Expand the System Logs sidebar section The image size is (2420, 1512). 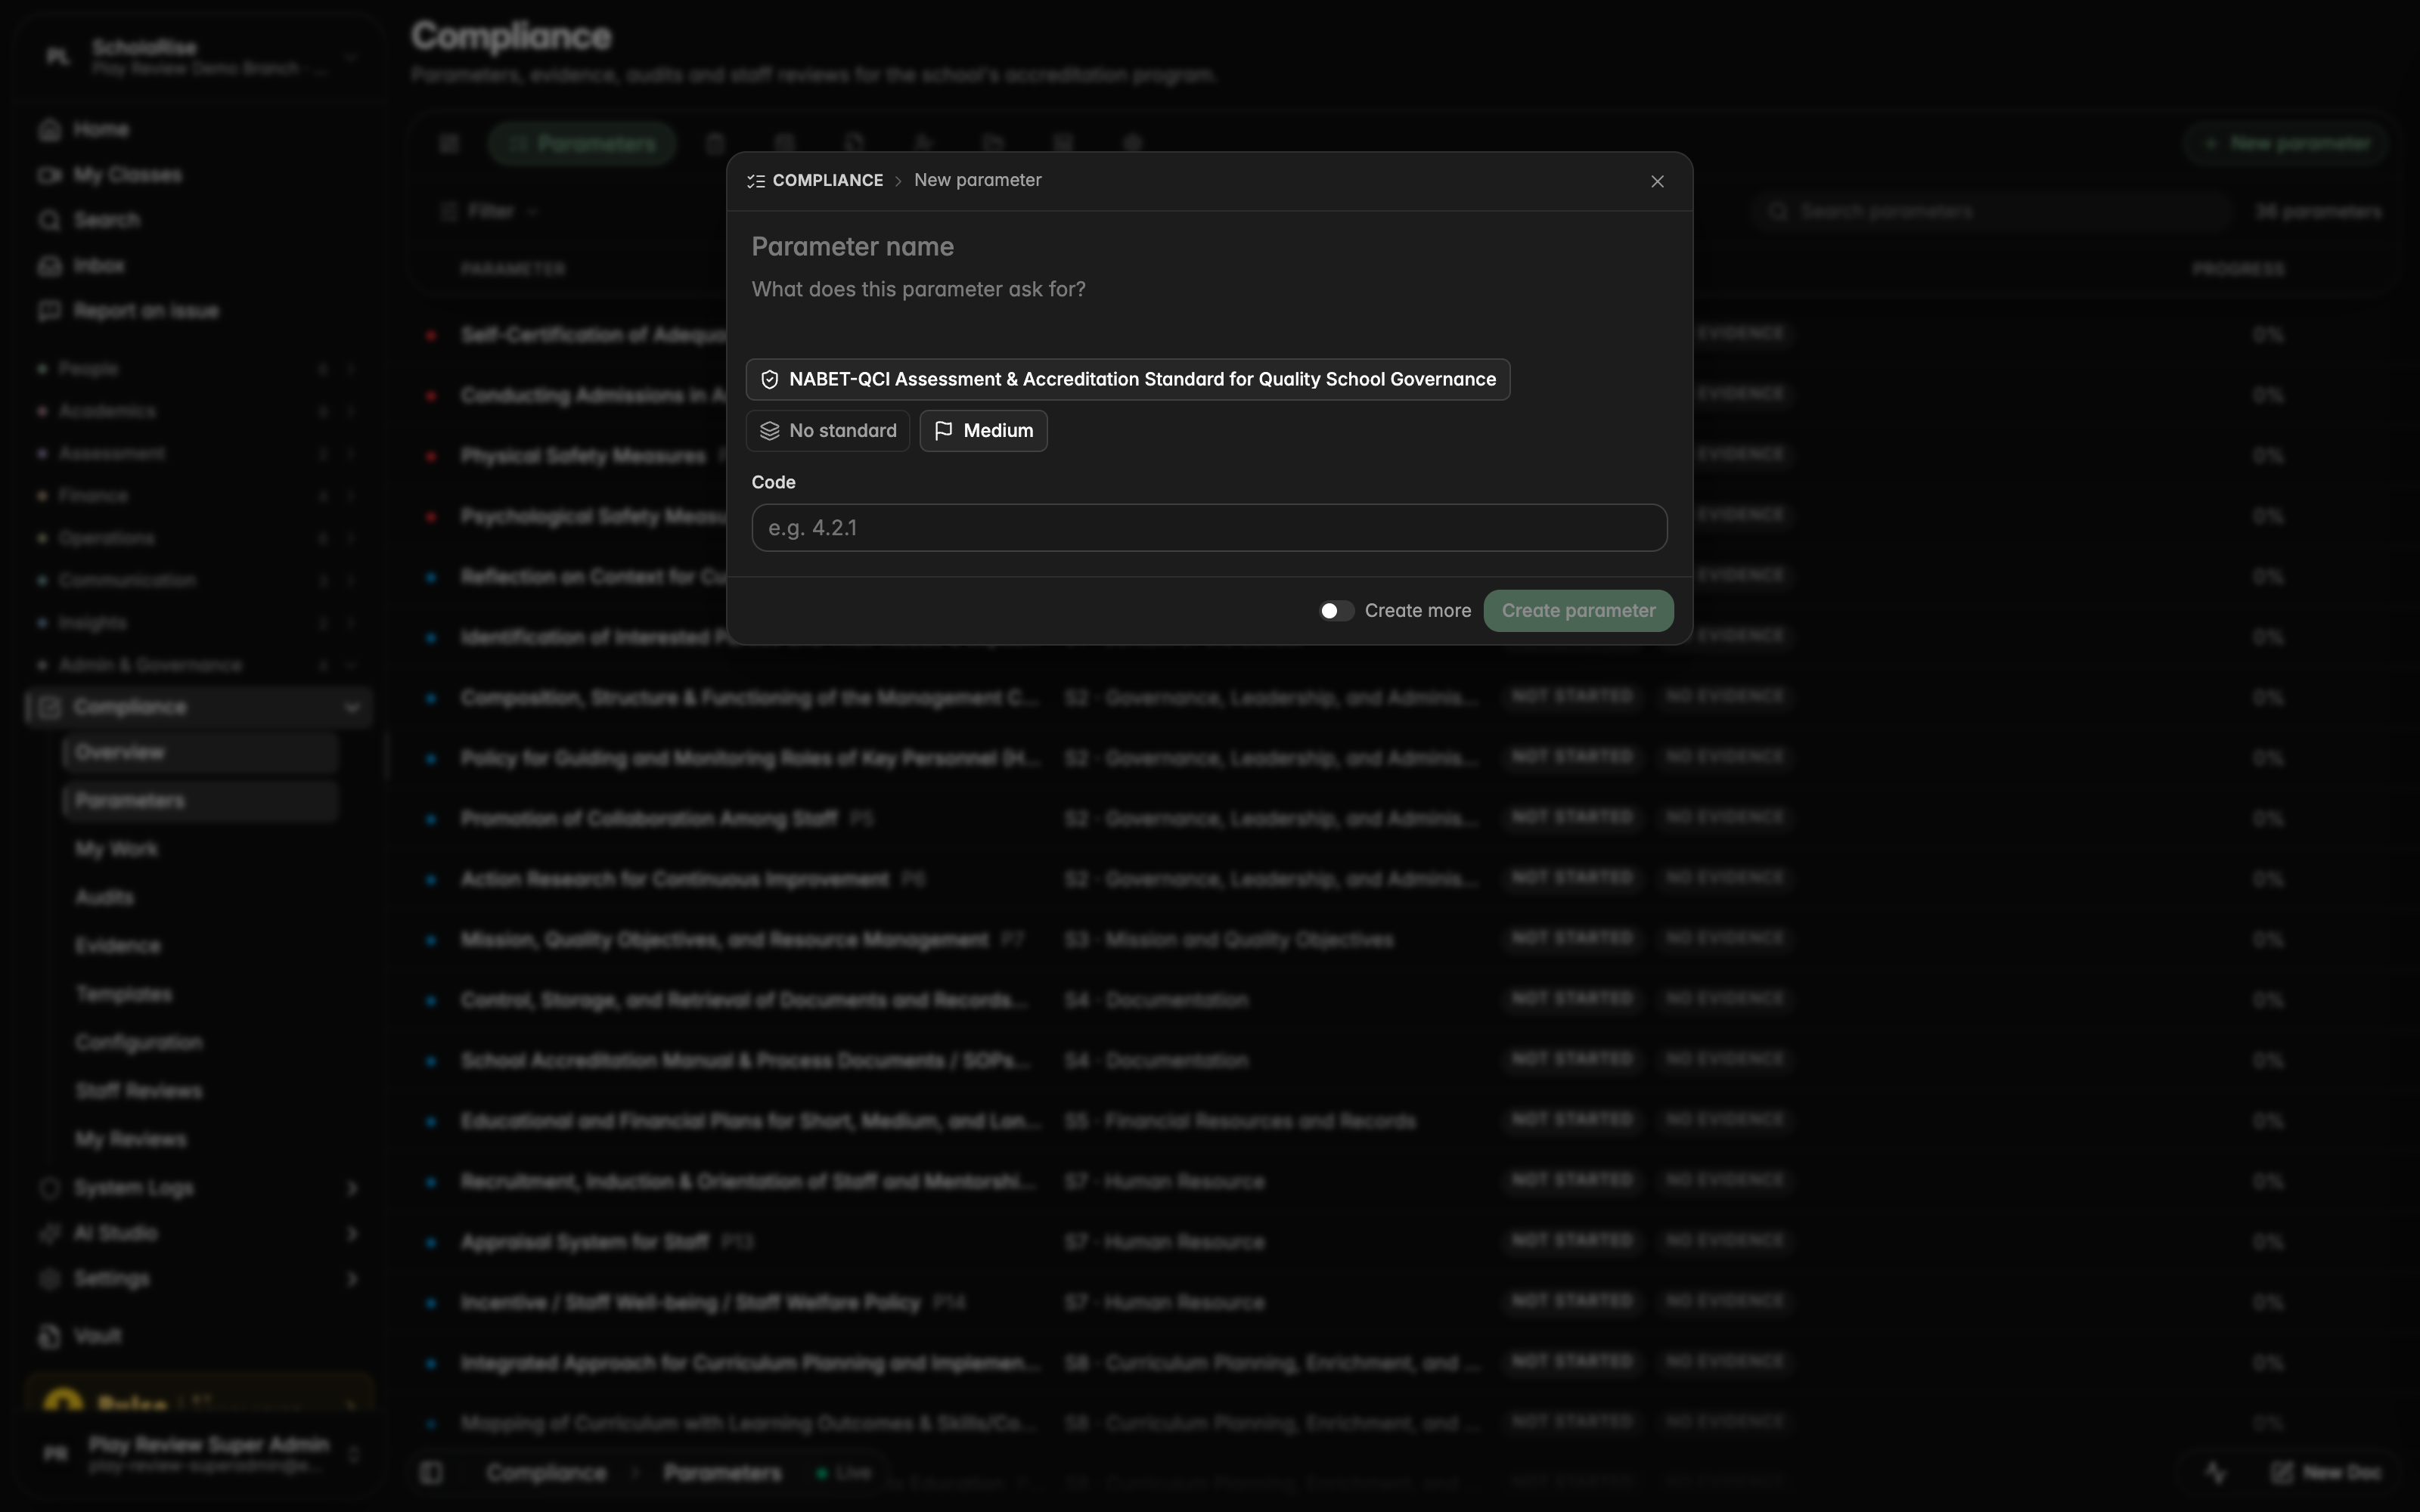pyautogui.click(x=352, y=1188)
